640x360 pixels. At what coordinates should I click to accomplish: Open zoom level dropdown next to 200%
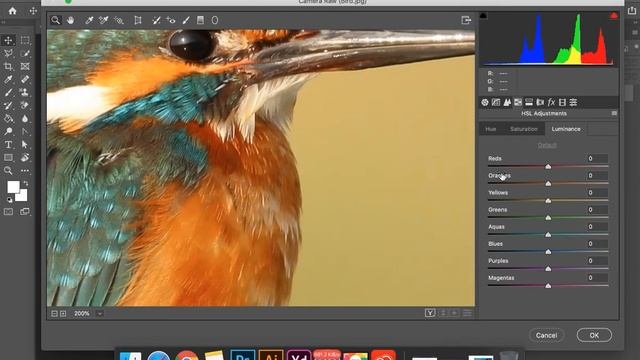click(100, 313)
